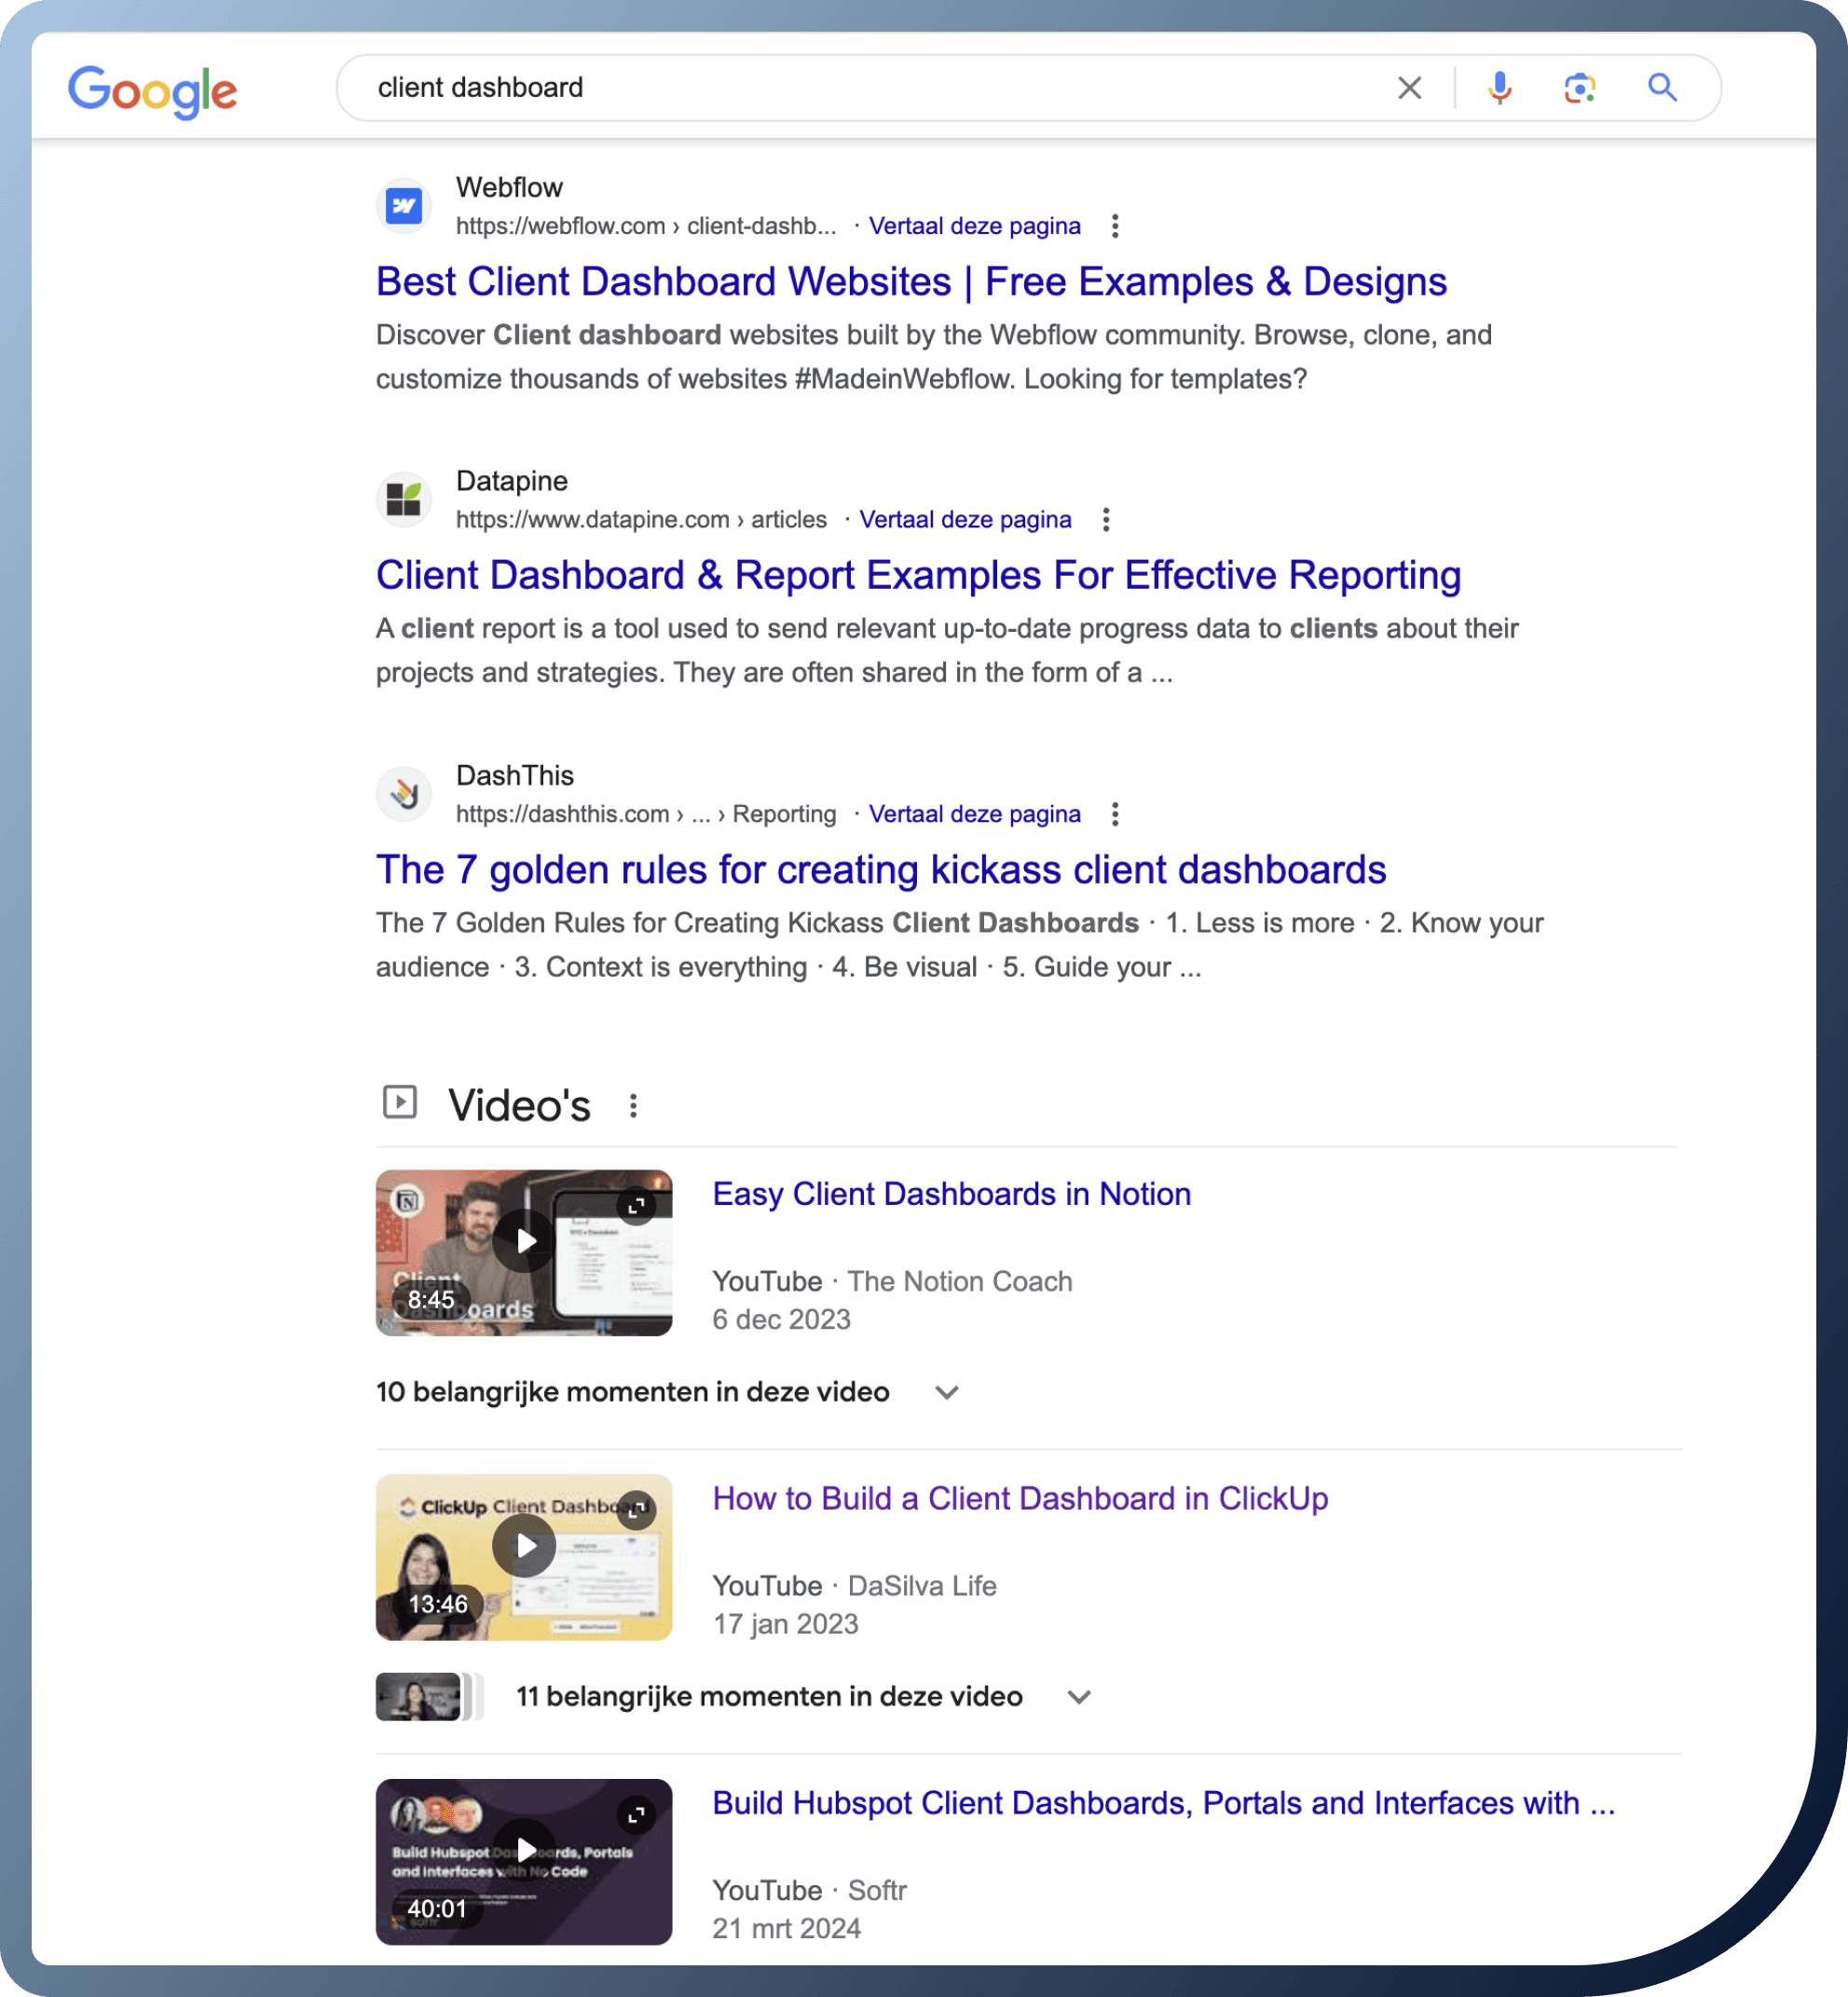This screenshot has width=1848, height=1997.
Task: Click the dashthis.com Reporting breadcrumb URL
Action: click(x=646, y=814)
